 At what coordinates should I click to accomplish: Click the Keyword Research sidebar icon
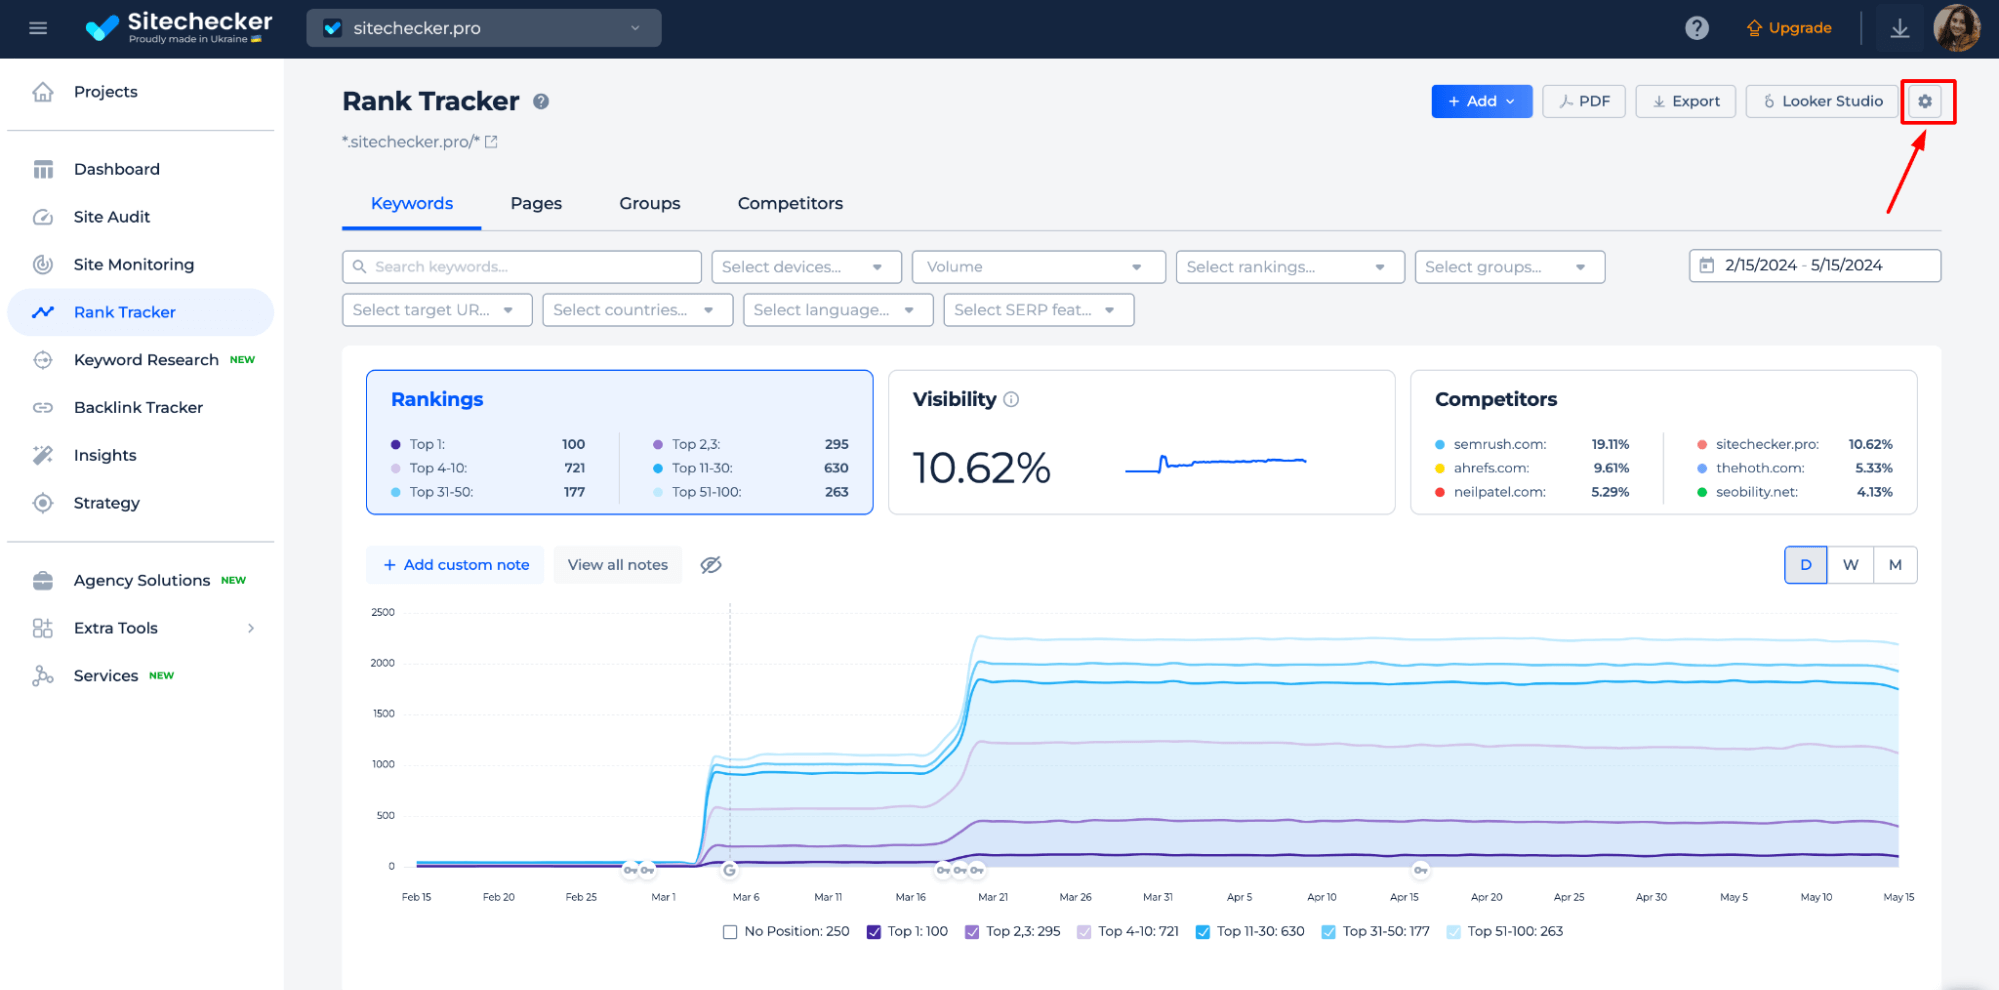pos(43,360)
